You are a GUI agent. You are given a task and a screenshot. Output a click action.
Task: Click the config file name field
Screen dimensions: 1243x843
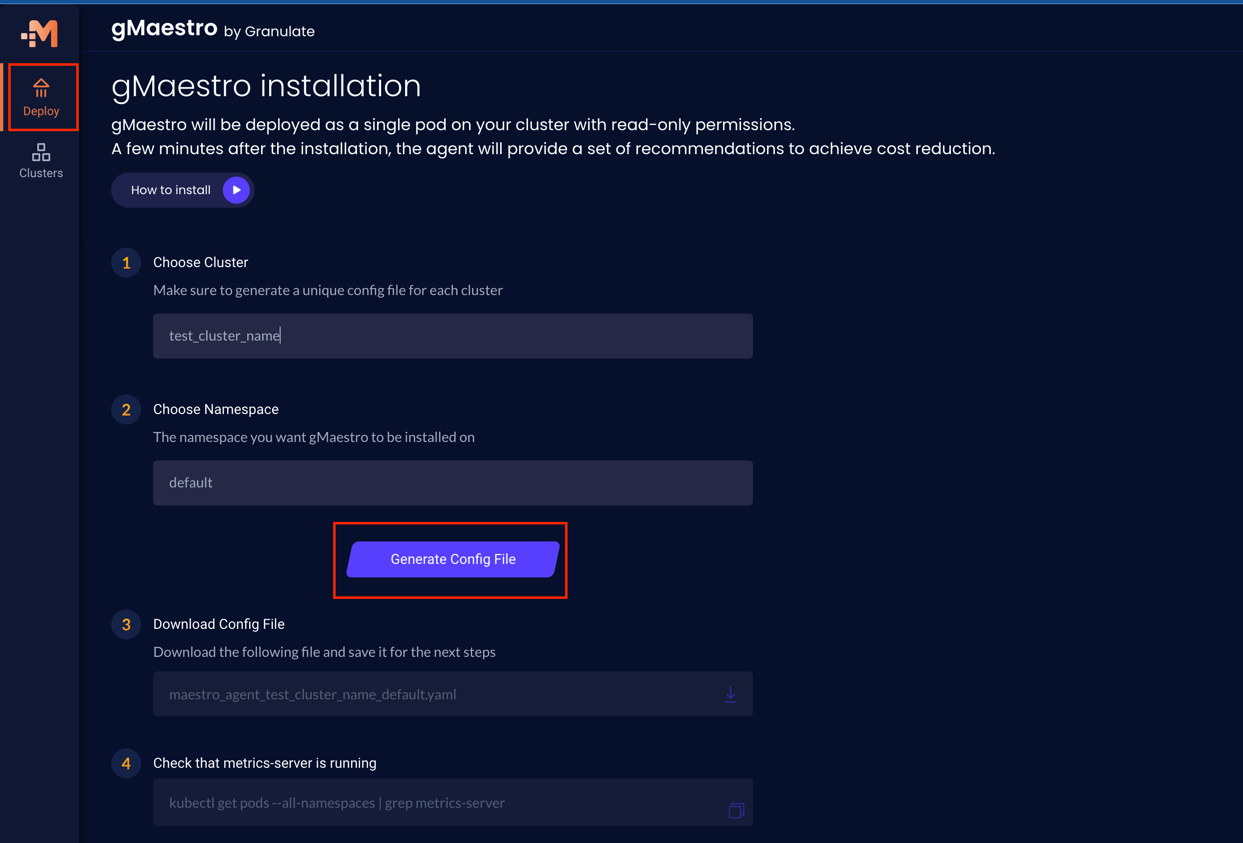coord(453,694)
